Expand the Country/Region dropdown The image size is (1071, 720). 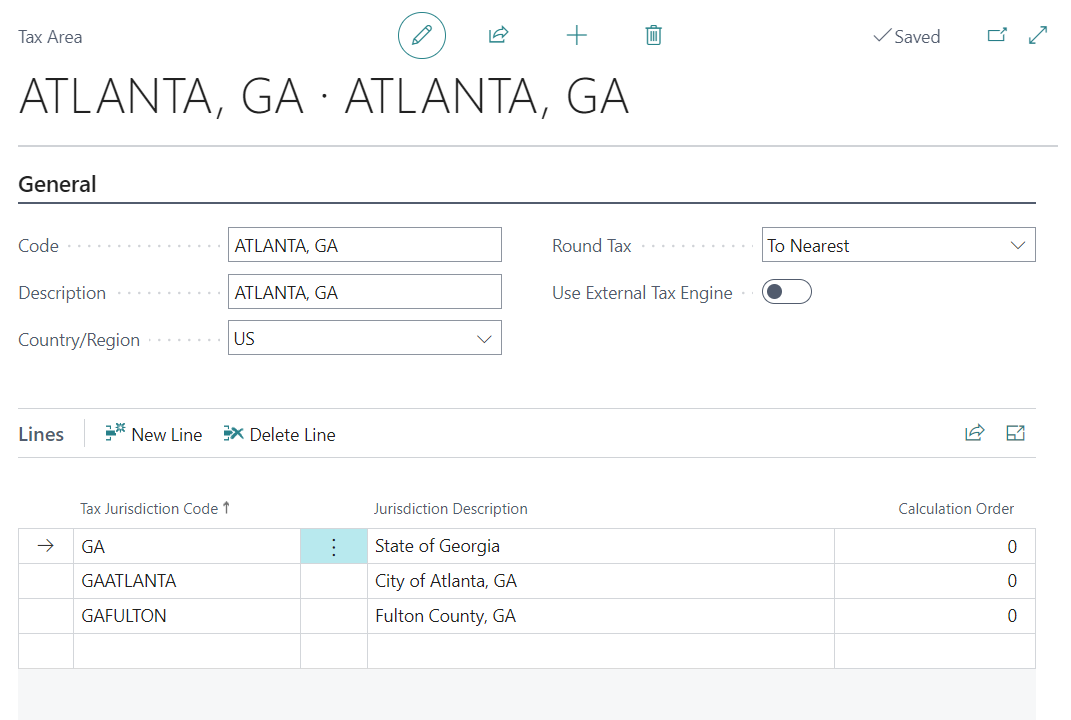[484, 339]
